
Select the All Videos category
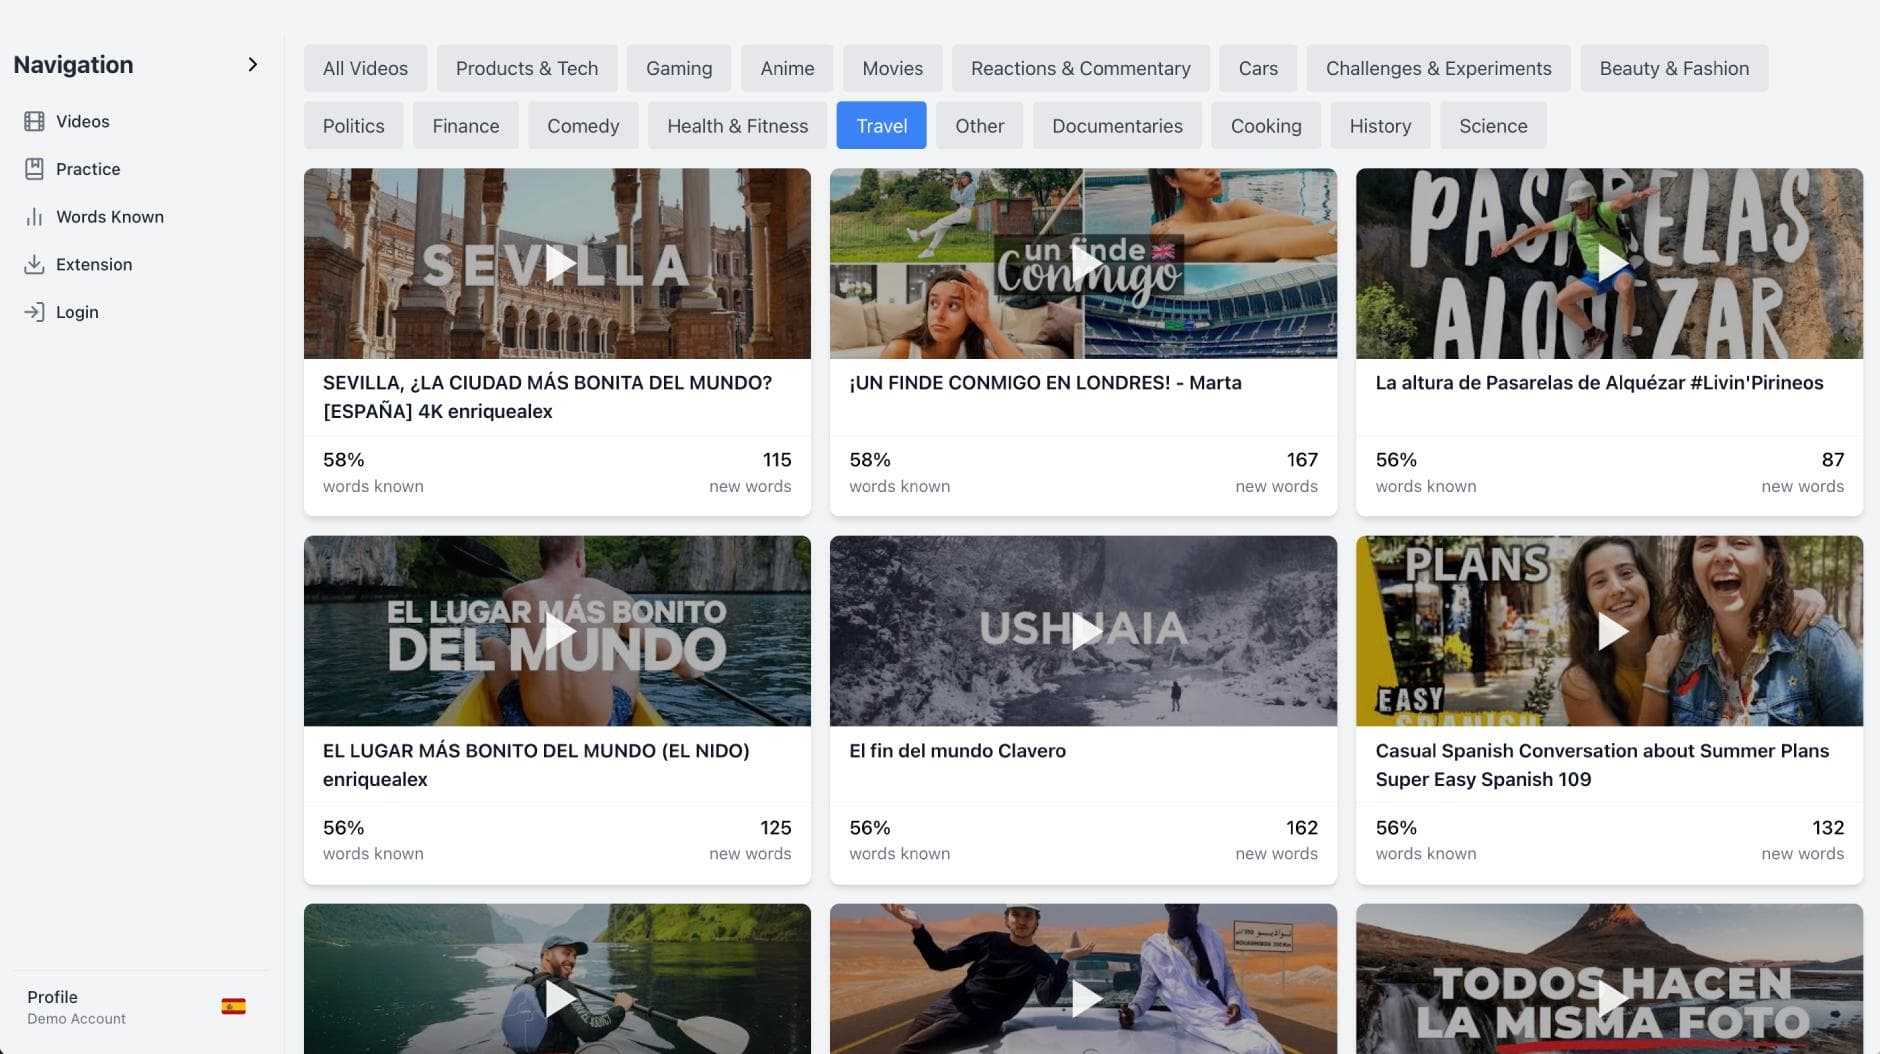pyautogui.click(x=365, y=68)
